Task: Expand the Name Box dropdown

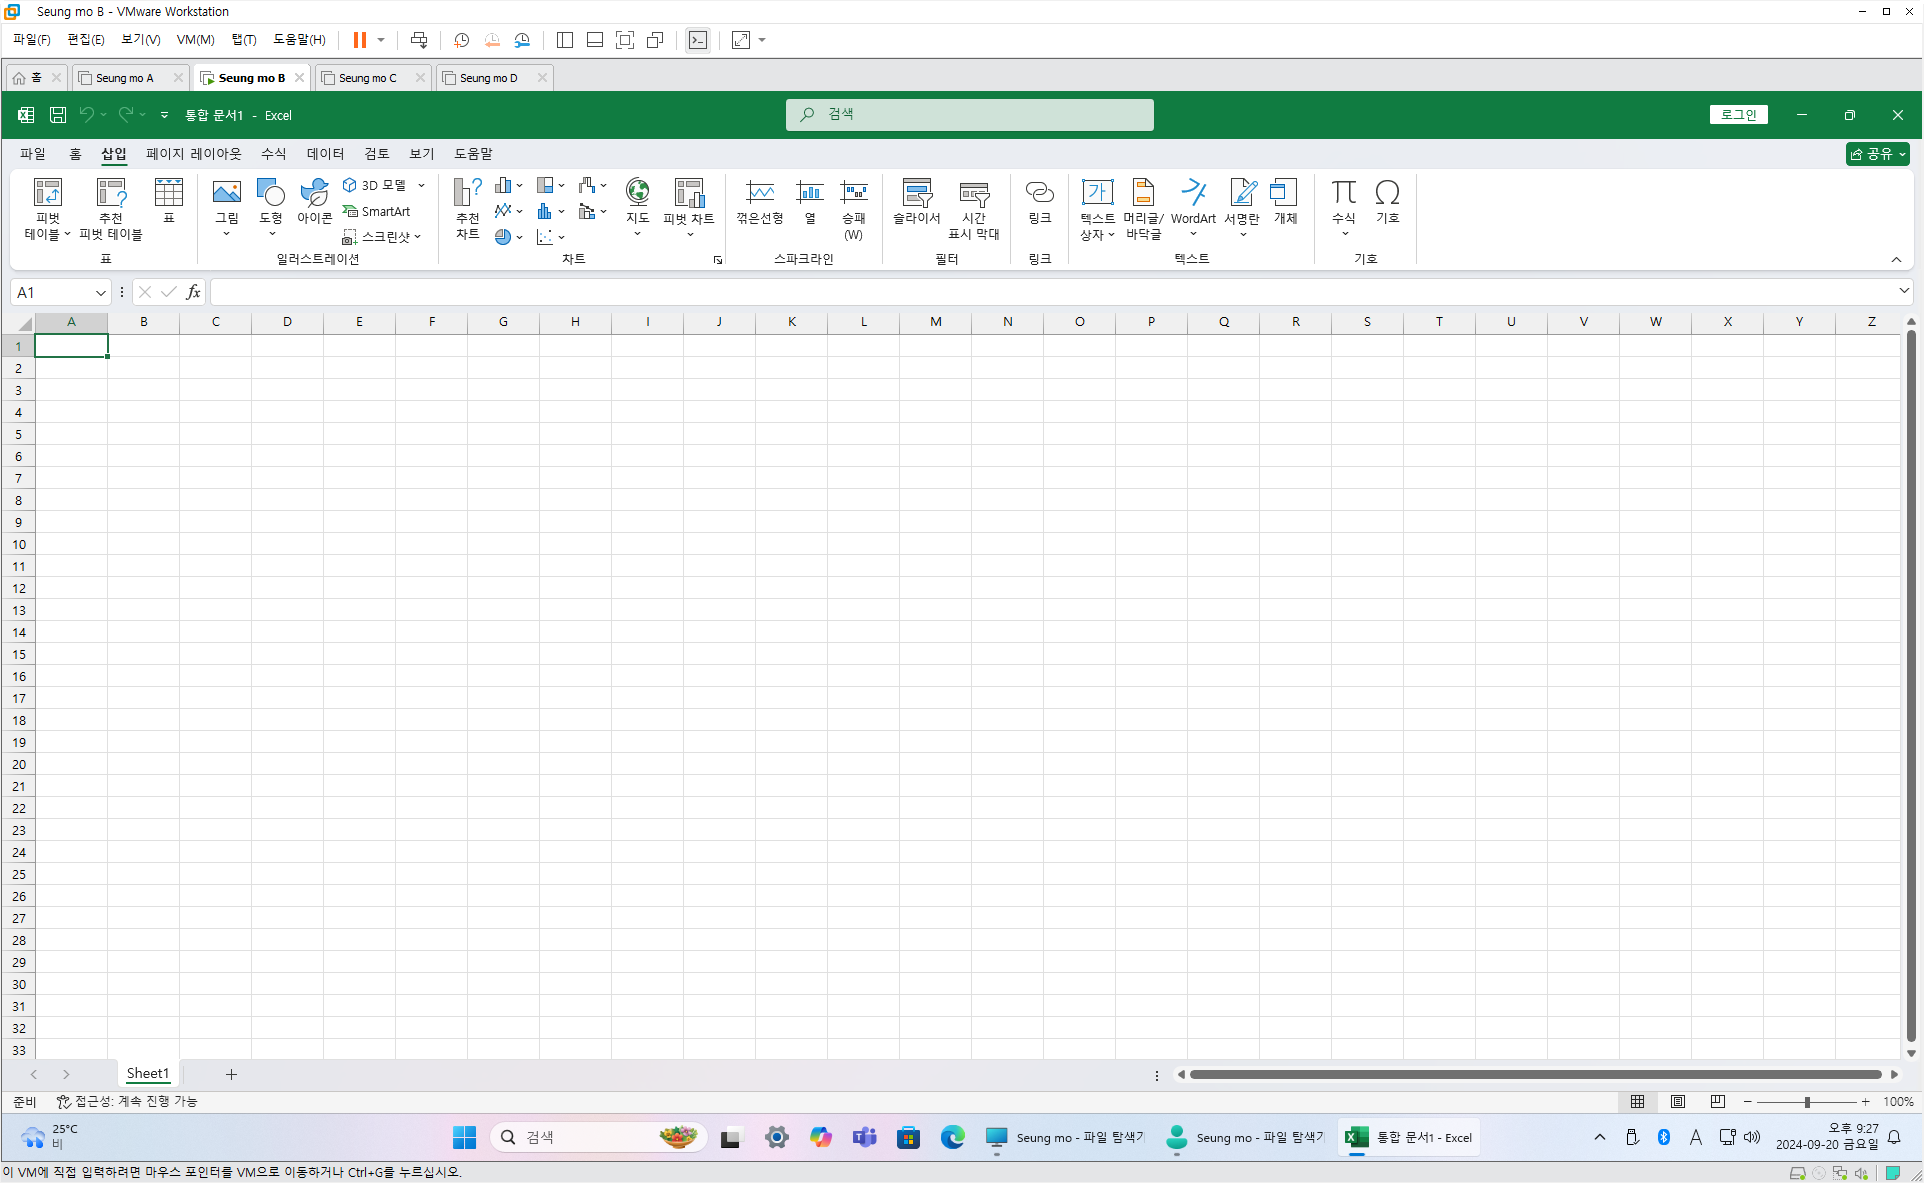Action: 100,292
